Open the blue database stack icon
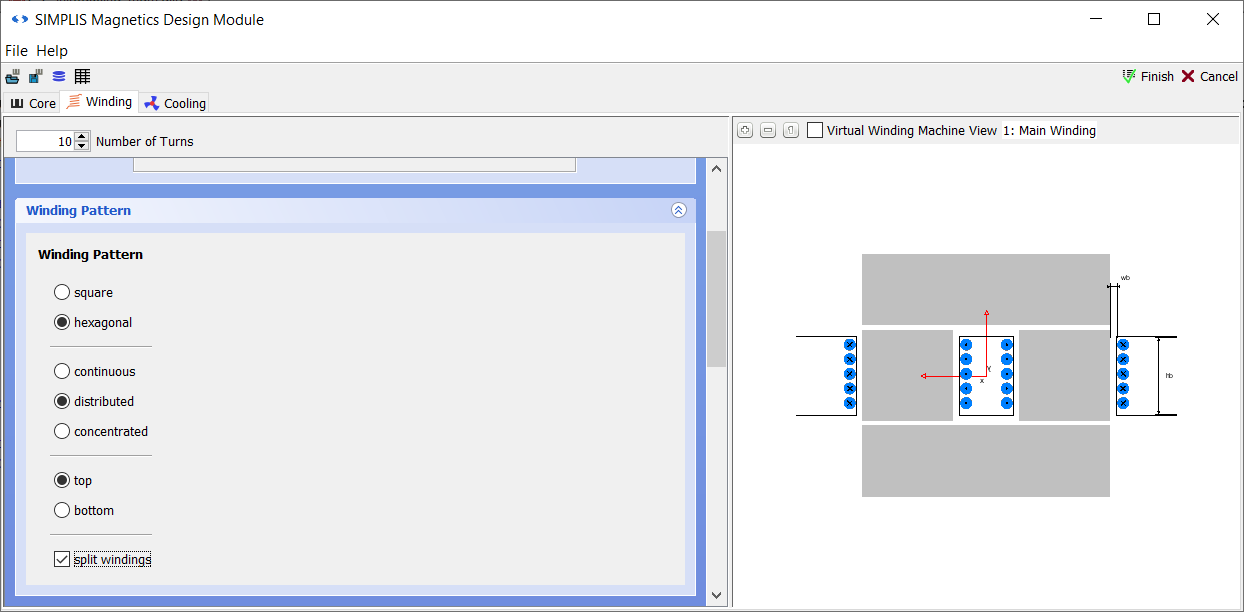 click(x=59, y=77)
